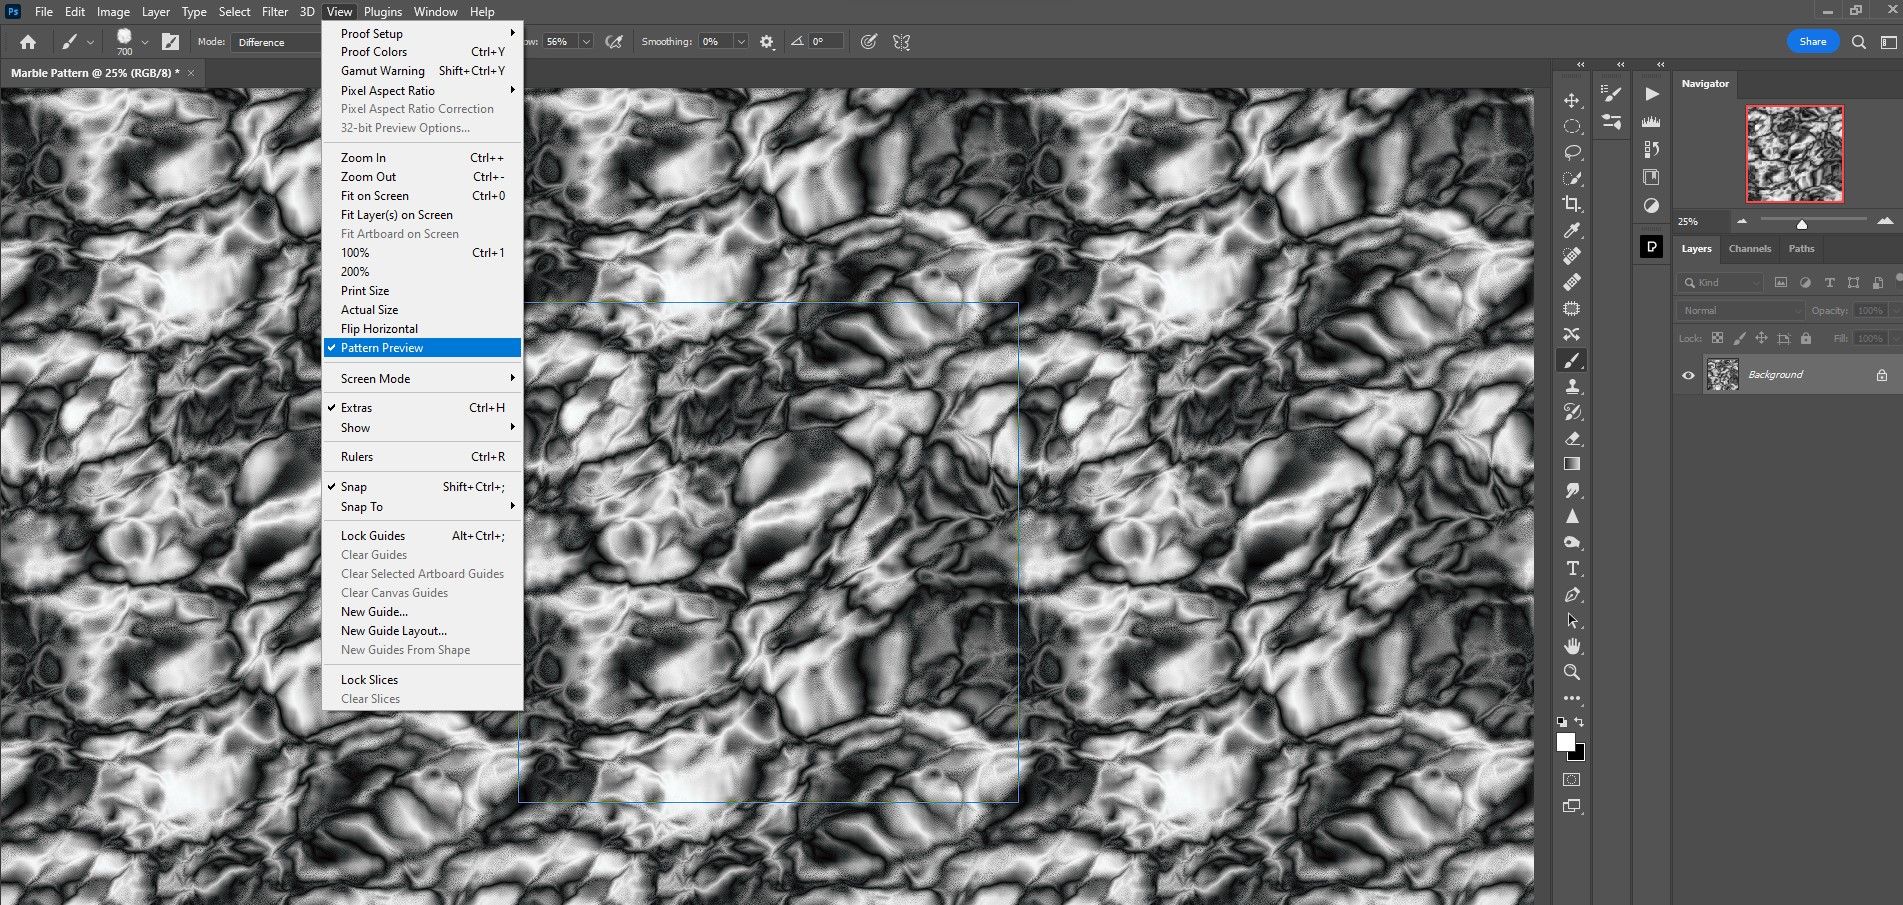This screenshot has height=905, width=1903.
Task: Activate the Crop tool
Action: click(1572, 204)
